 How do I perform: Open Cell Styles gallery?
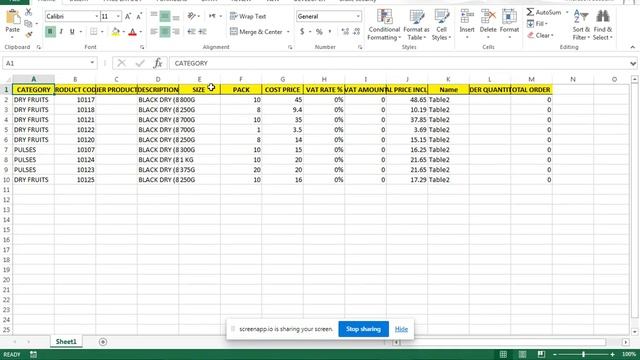click(441, 25)
